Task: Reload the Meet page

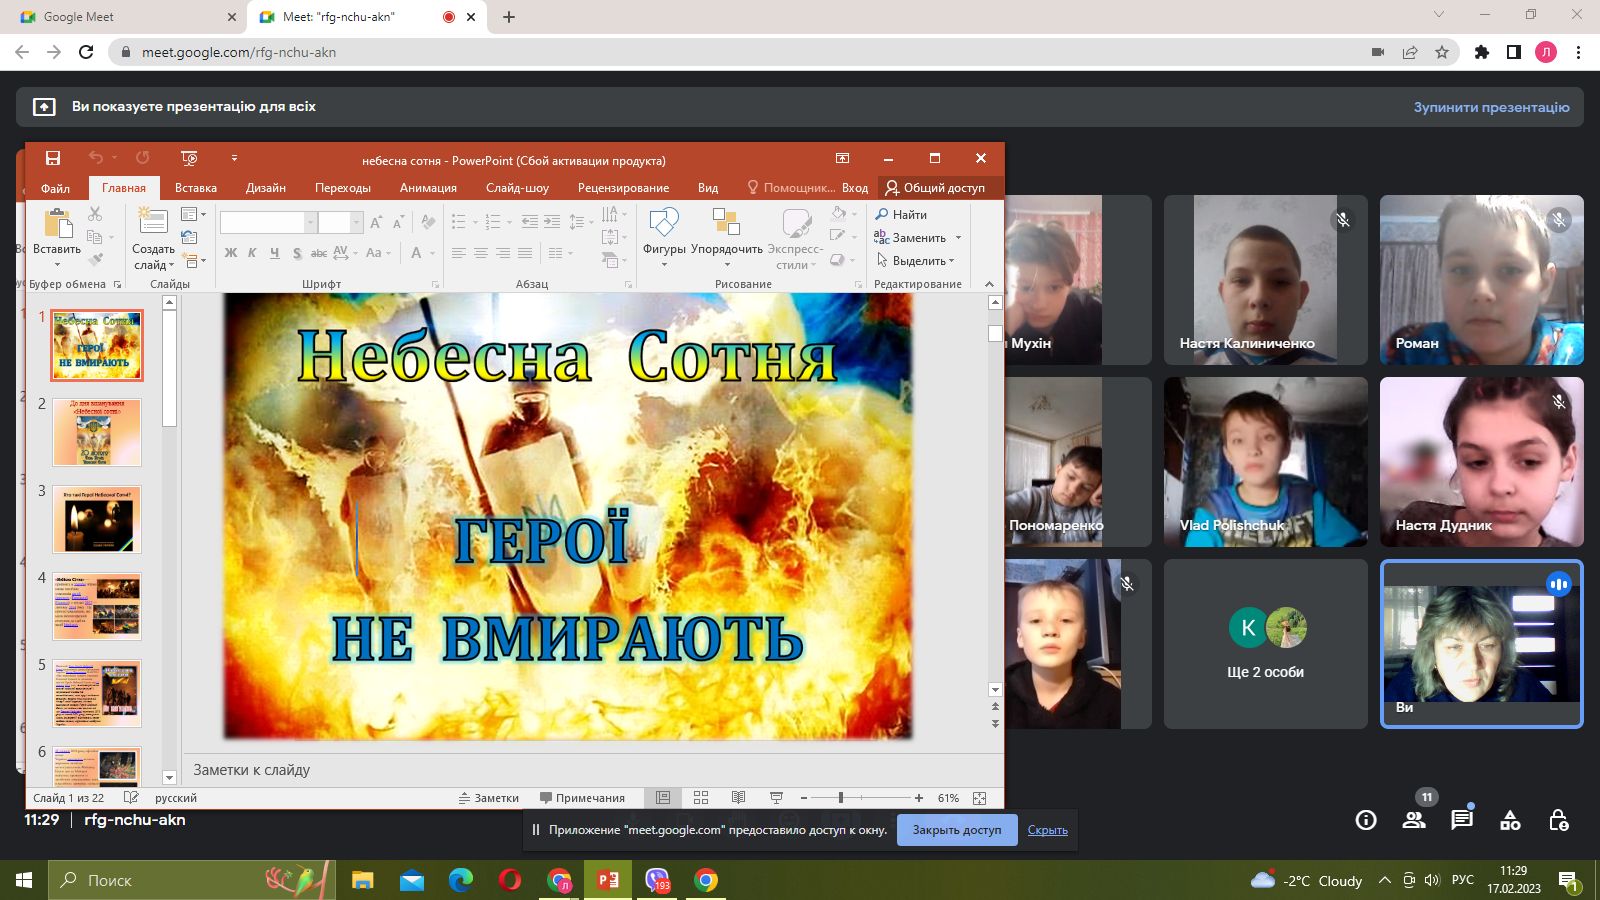Action: coord(86,52)
